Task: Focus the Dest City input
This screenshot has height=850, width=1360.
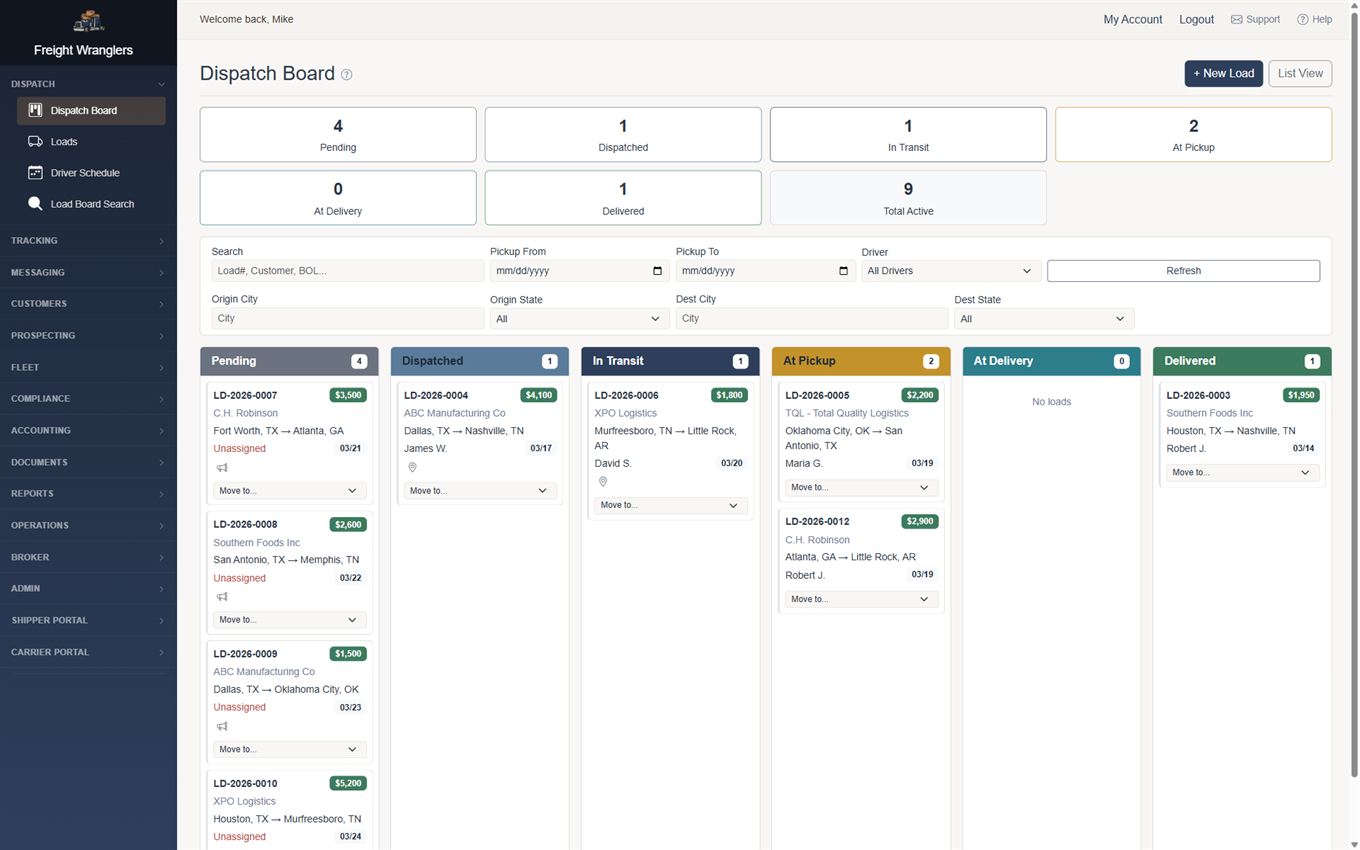Action: (x=811, y=319)
